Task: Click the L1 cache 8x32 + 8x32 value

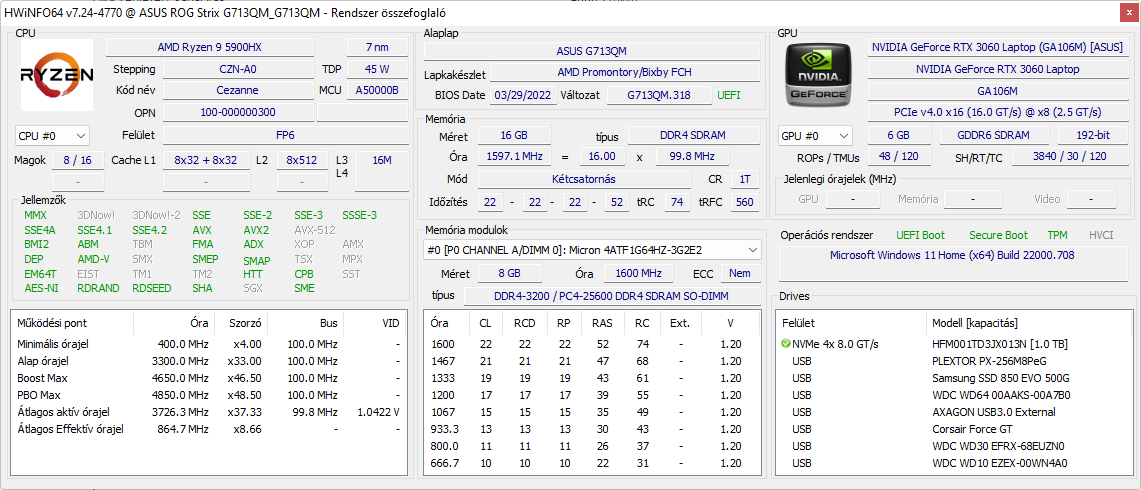Action: coord(206,160)
